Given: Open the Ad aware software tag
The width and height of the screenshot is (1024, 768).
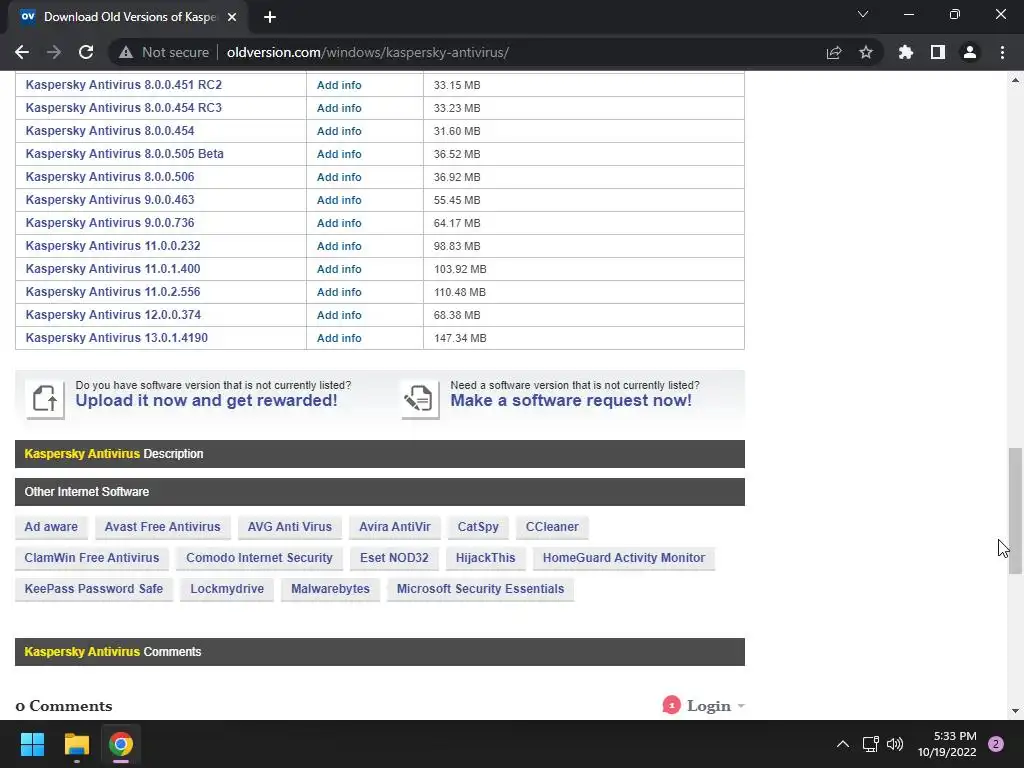Looking at the screenshot, I should point(51,526).
